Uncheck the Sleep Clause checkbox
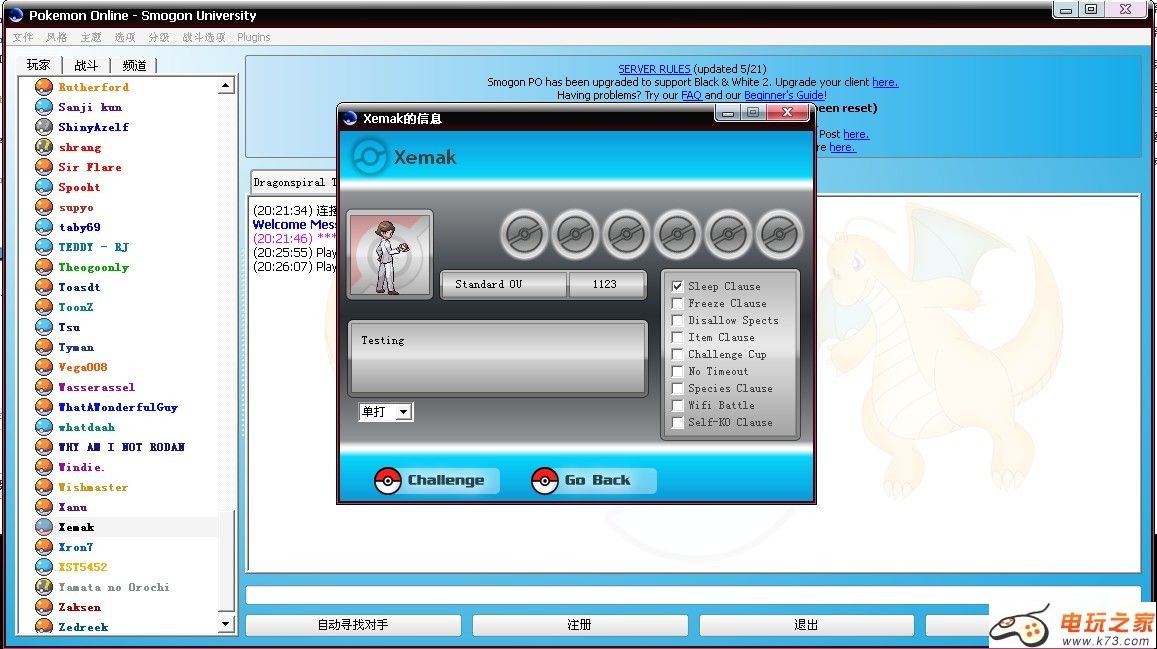 (677, 286)
